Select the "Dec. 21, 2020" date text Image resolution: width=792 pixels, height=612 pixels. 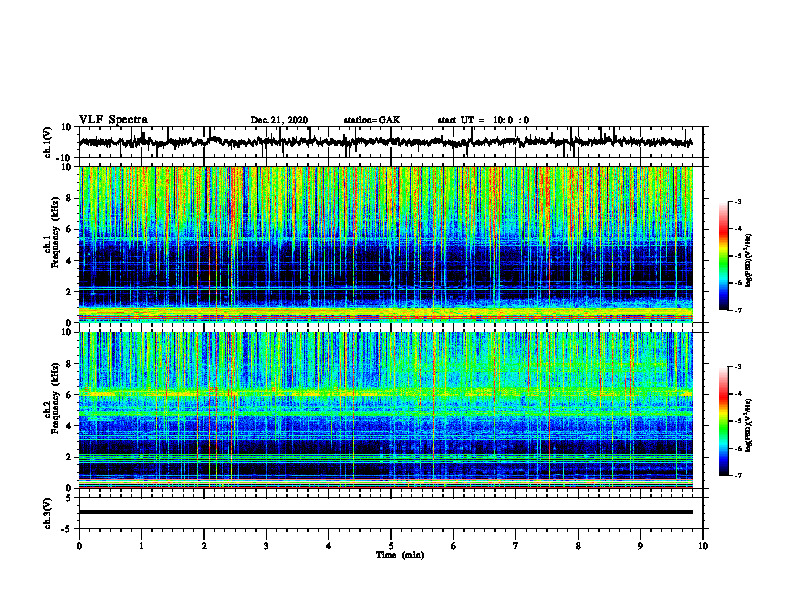point(279,120)
